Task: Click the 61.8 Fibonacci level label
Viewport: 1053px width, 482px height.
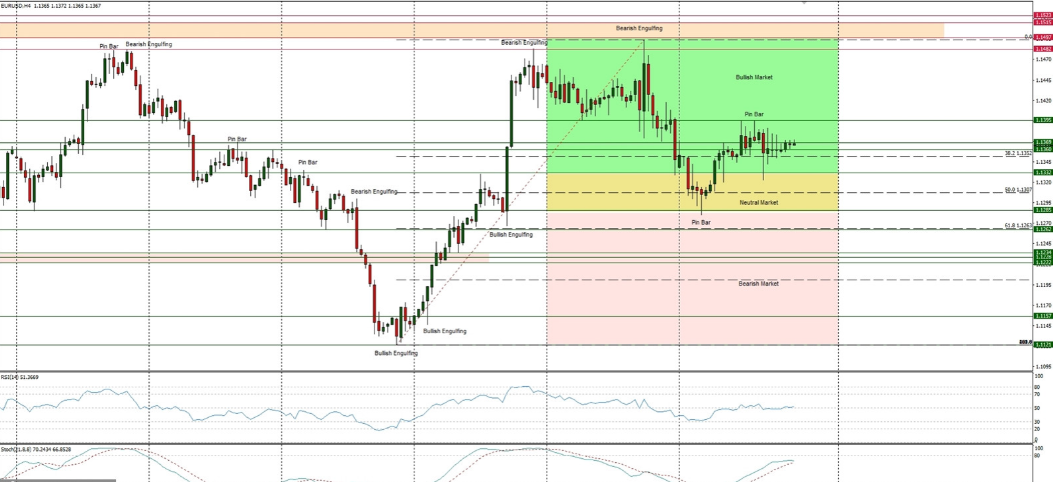Action: coord(1017,227)
